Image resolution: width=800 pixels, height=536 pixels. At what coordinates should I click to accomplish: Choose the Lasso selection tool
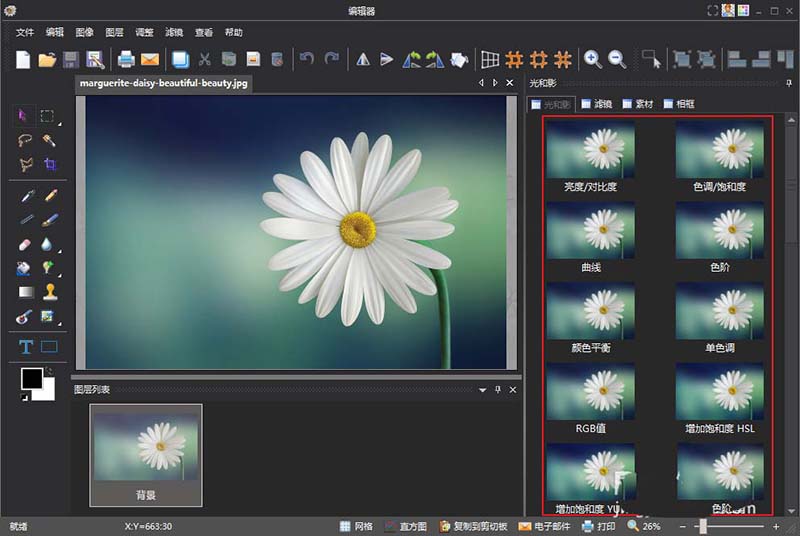[26, 141]
